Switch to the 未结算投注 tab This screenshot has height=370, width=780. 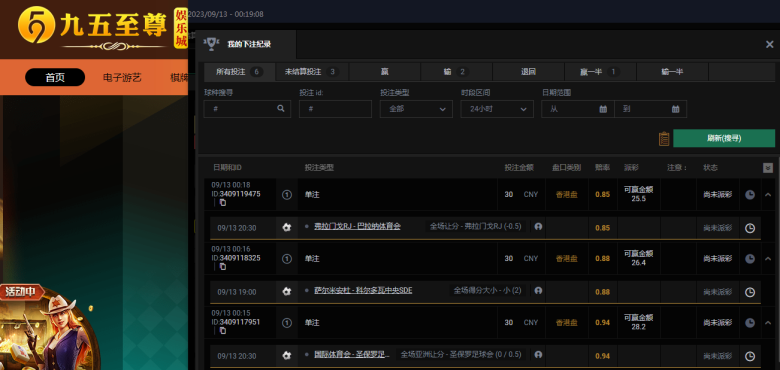(x=312, y=72)
